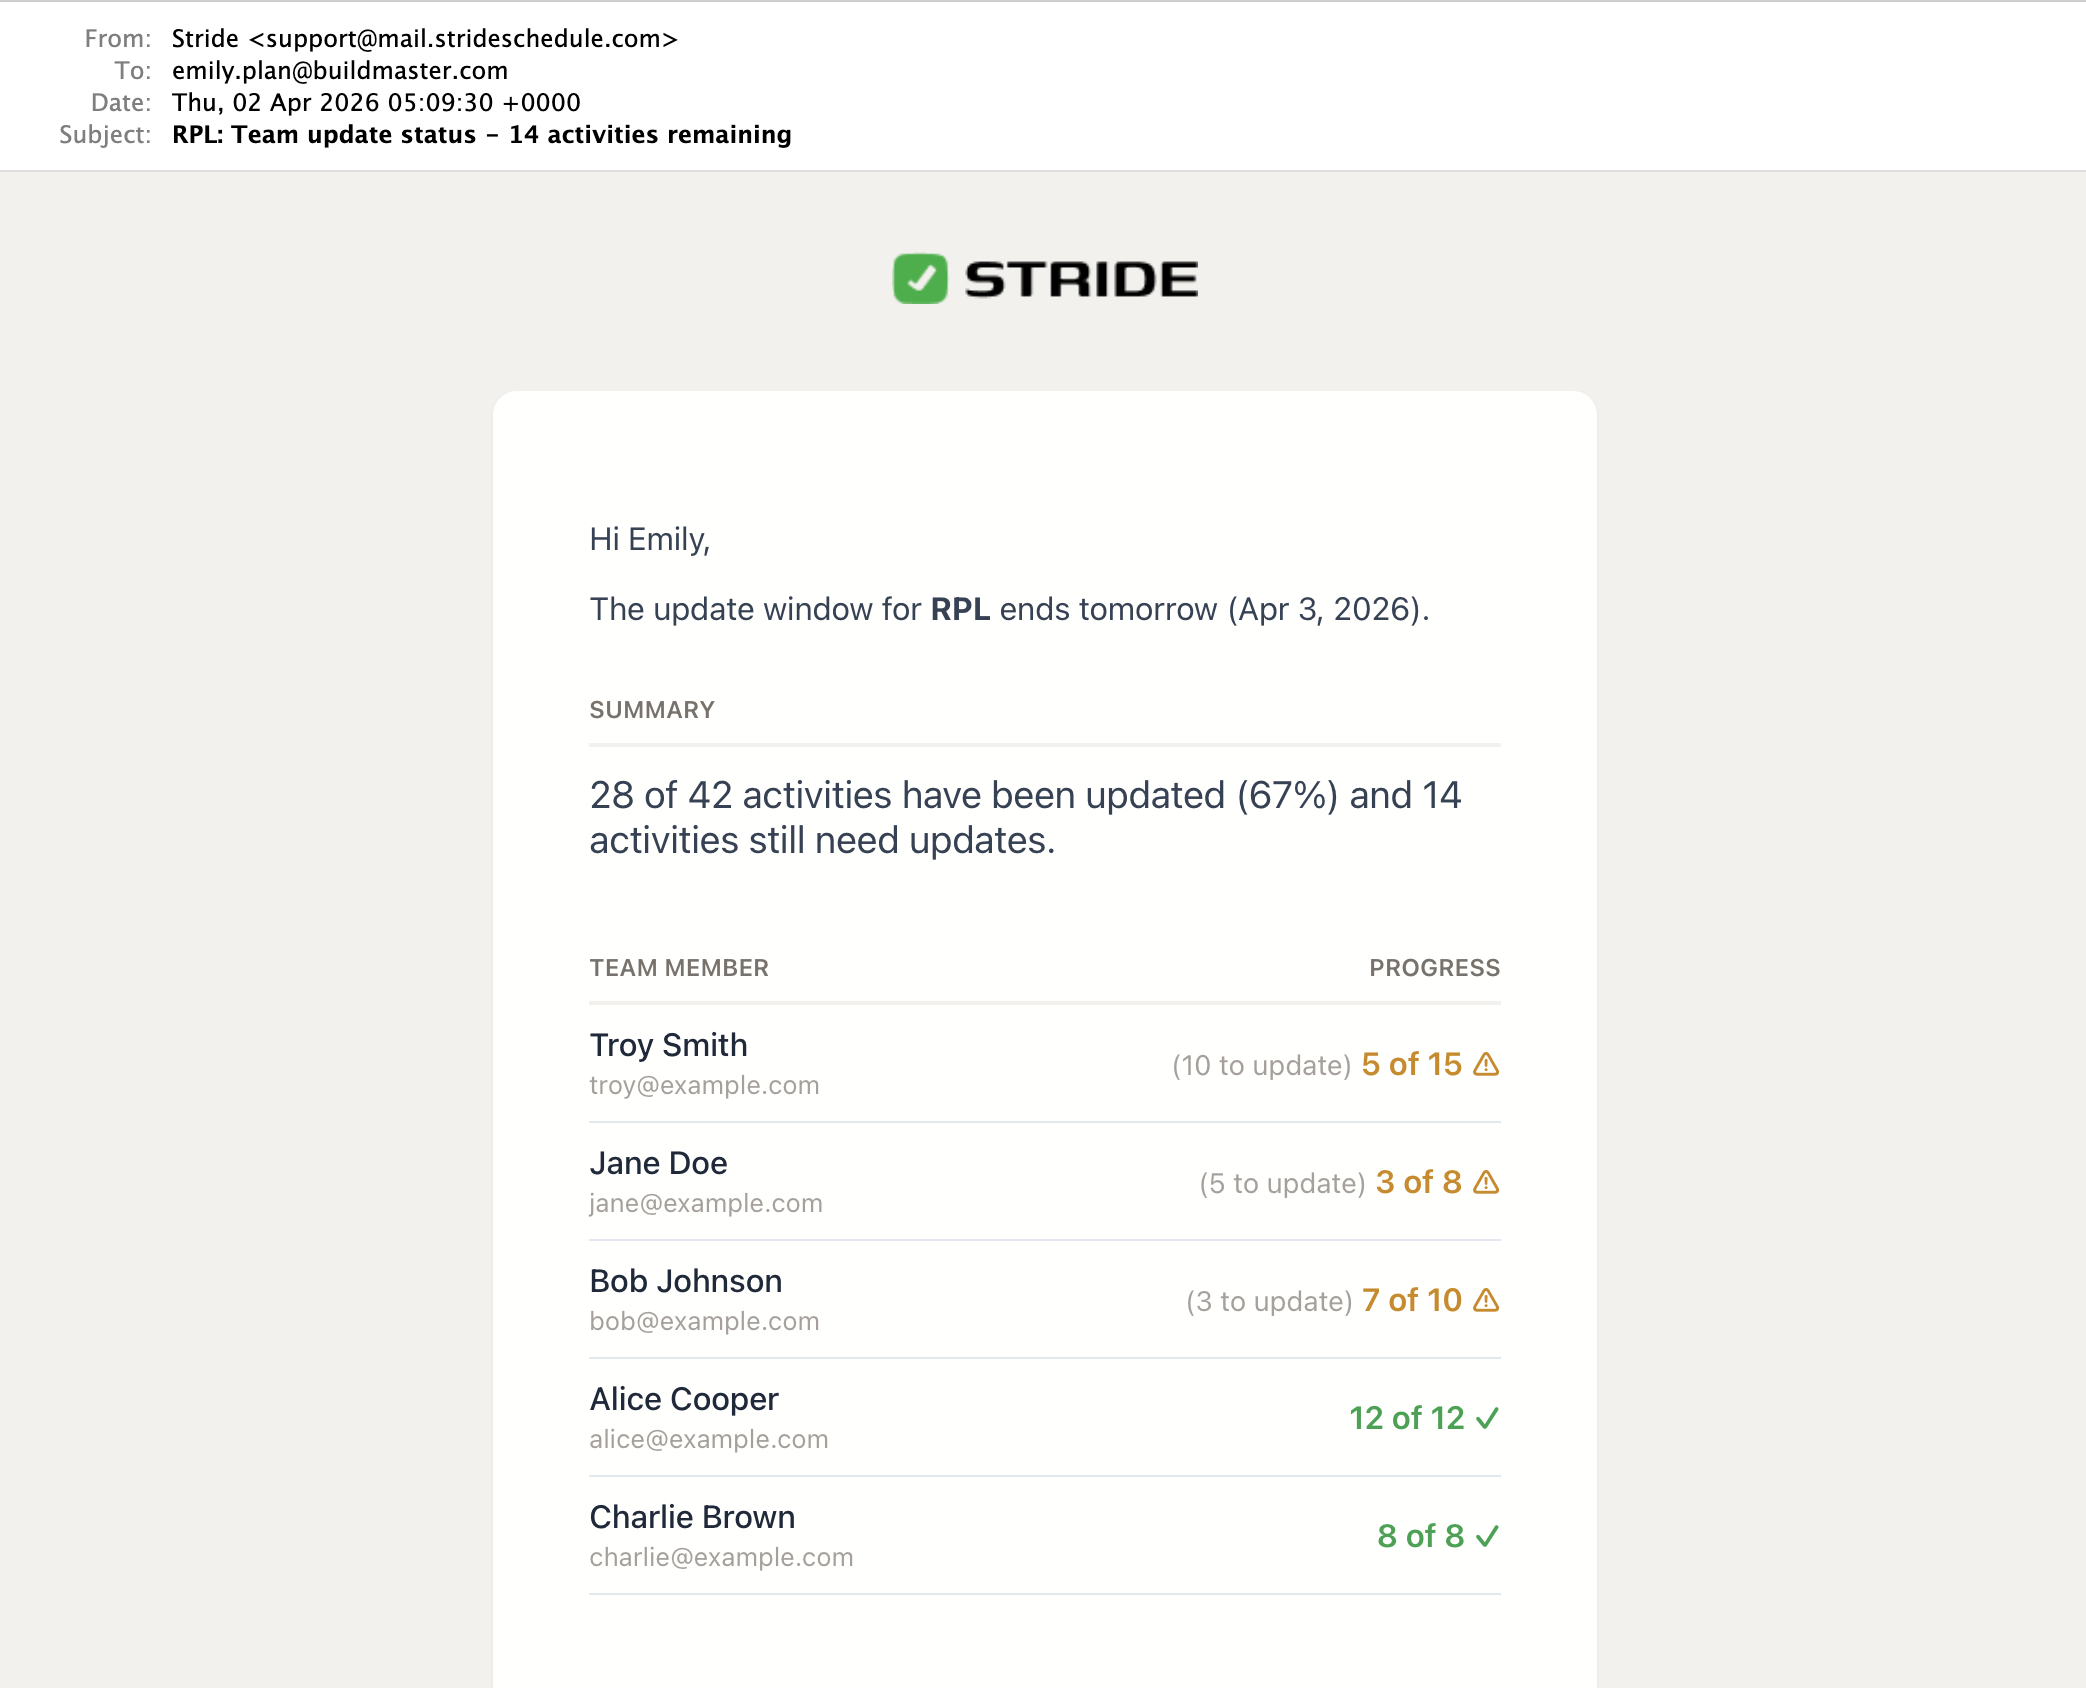
Task: Open the troy@example.com email address
Action: [x=704, y=1085]
